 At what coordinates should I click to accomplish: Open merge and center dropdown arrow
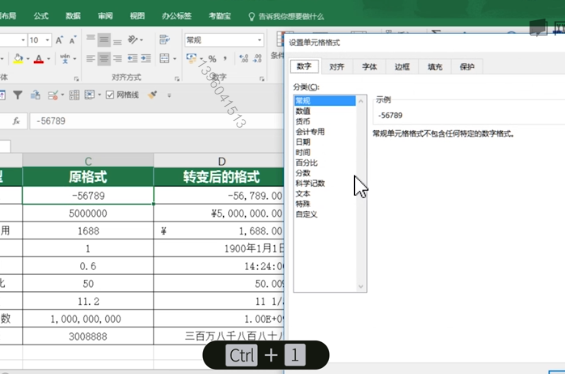tap(175, 59)
